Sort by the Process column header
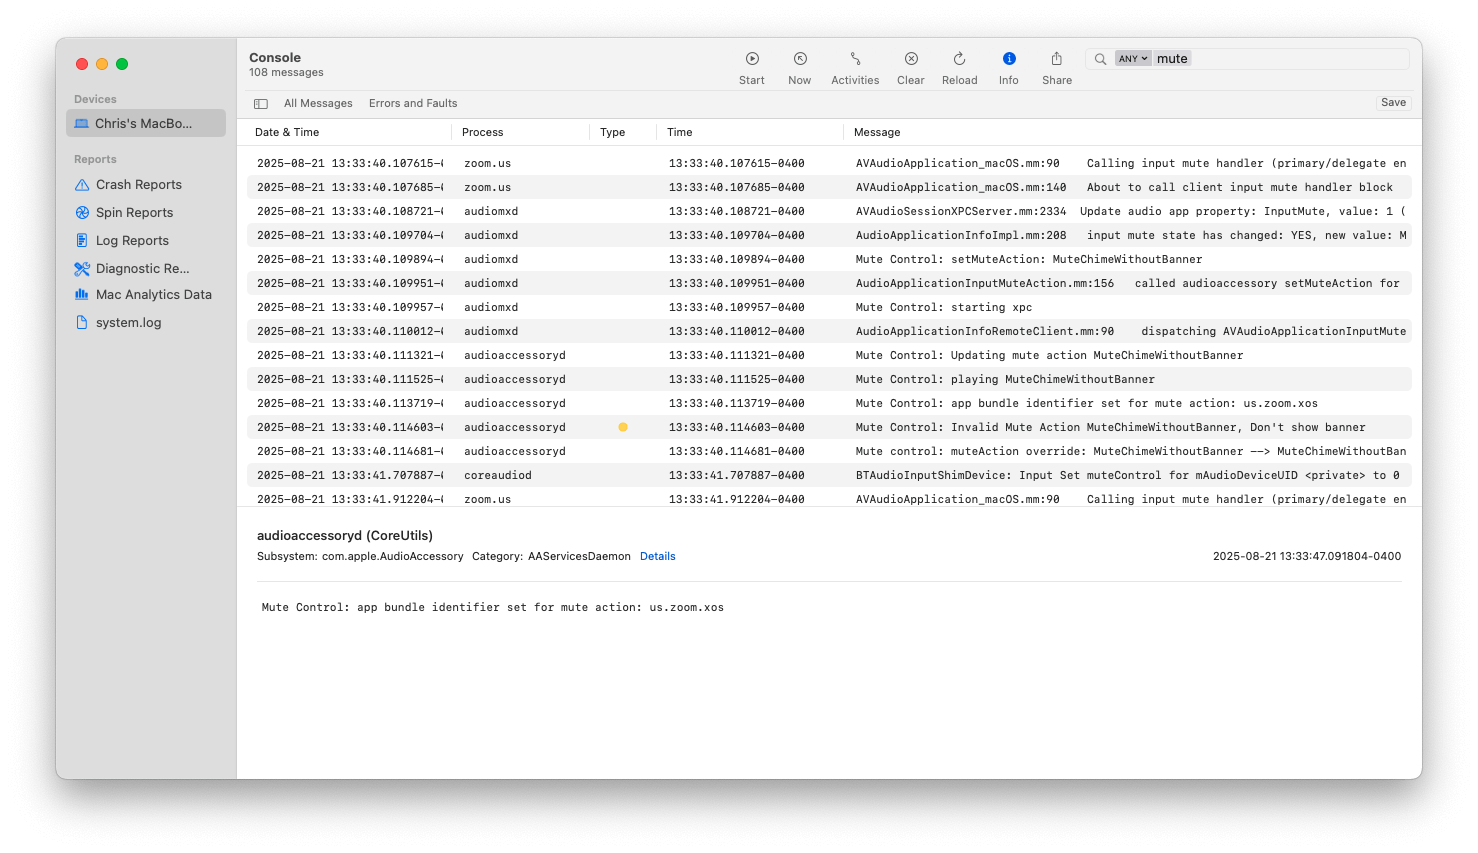The height and width of the screenshot is (853, 1478). [483, 132]
